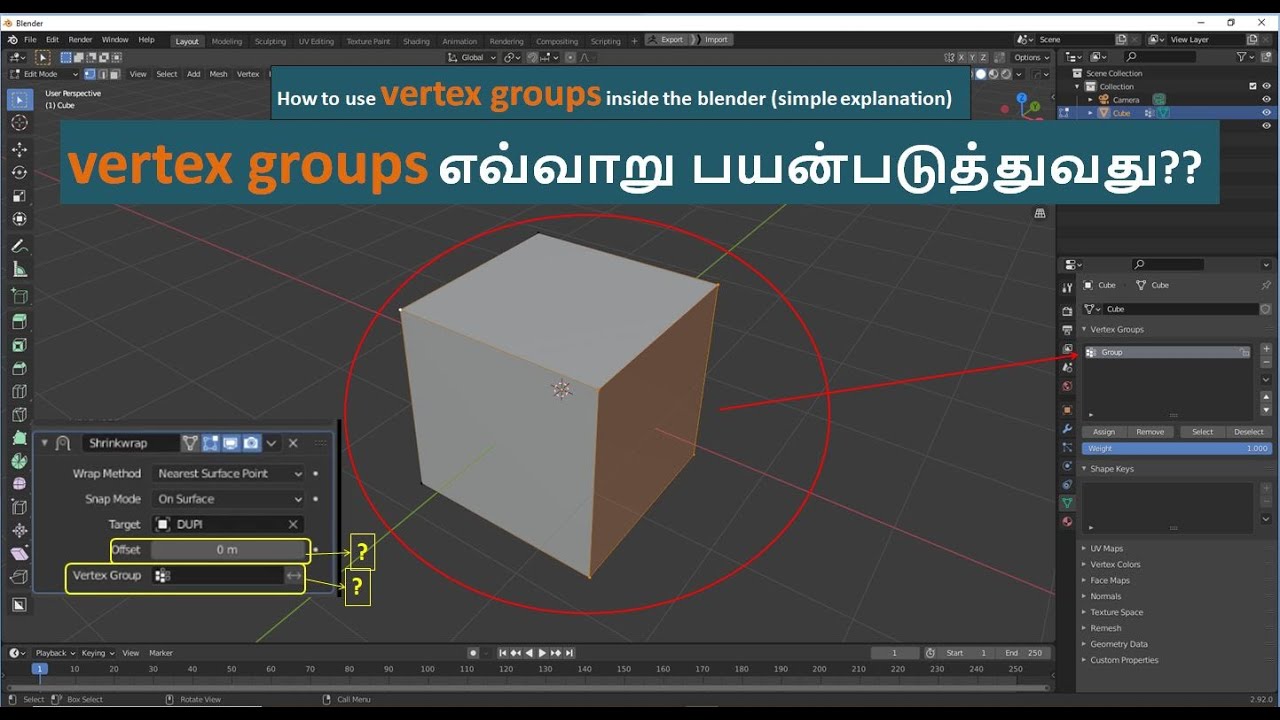Toggle Shrinkwrap modifier edit mode display
This screenshot has width=1280, height=720.
[211, 443]
